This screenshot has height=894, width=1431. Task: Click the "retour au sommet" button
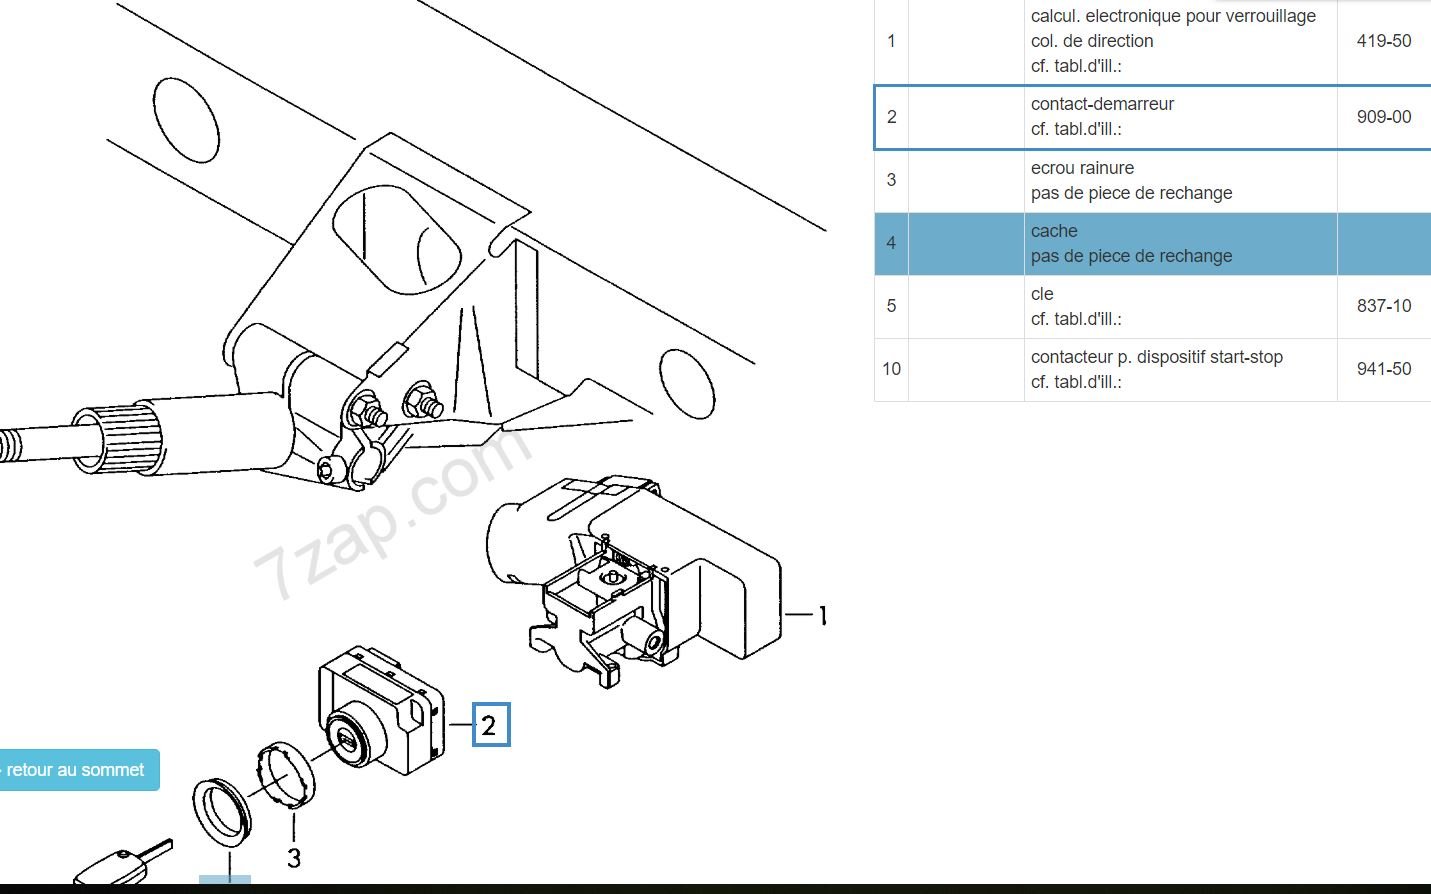77,770
